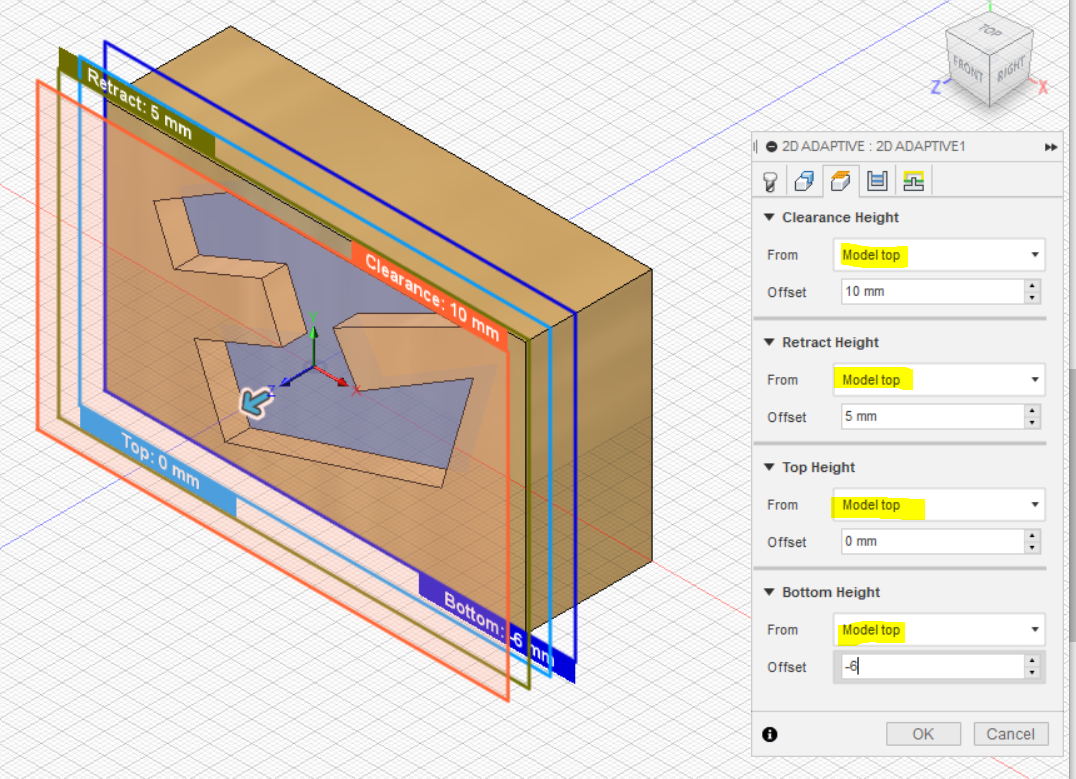The width and height of the screenshot is (1076, 779).
Task: Collapse the Retract Height section
Action: point(769,342)
